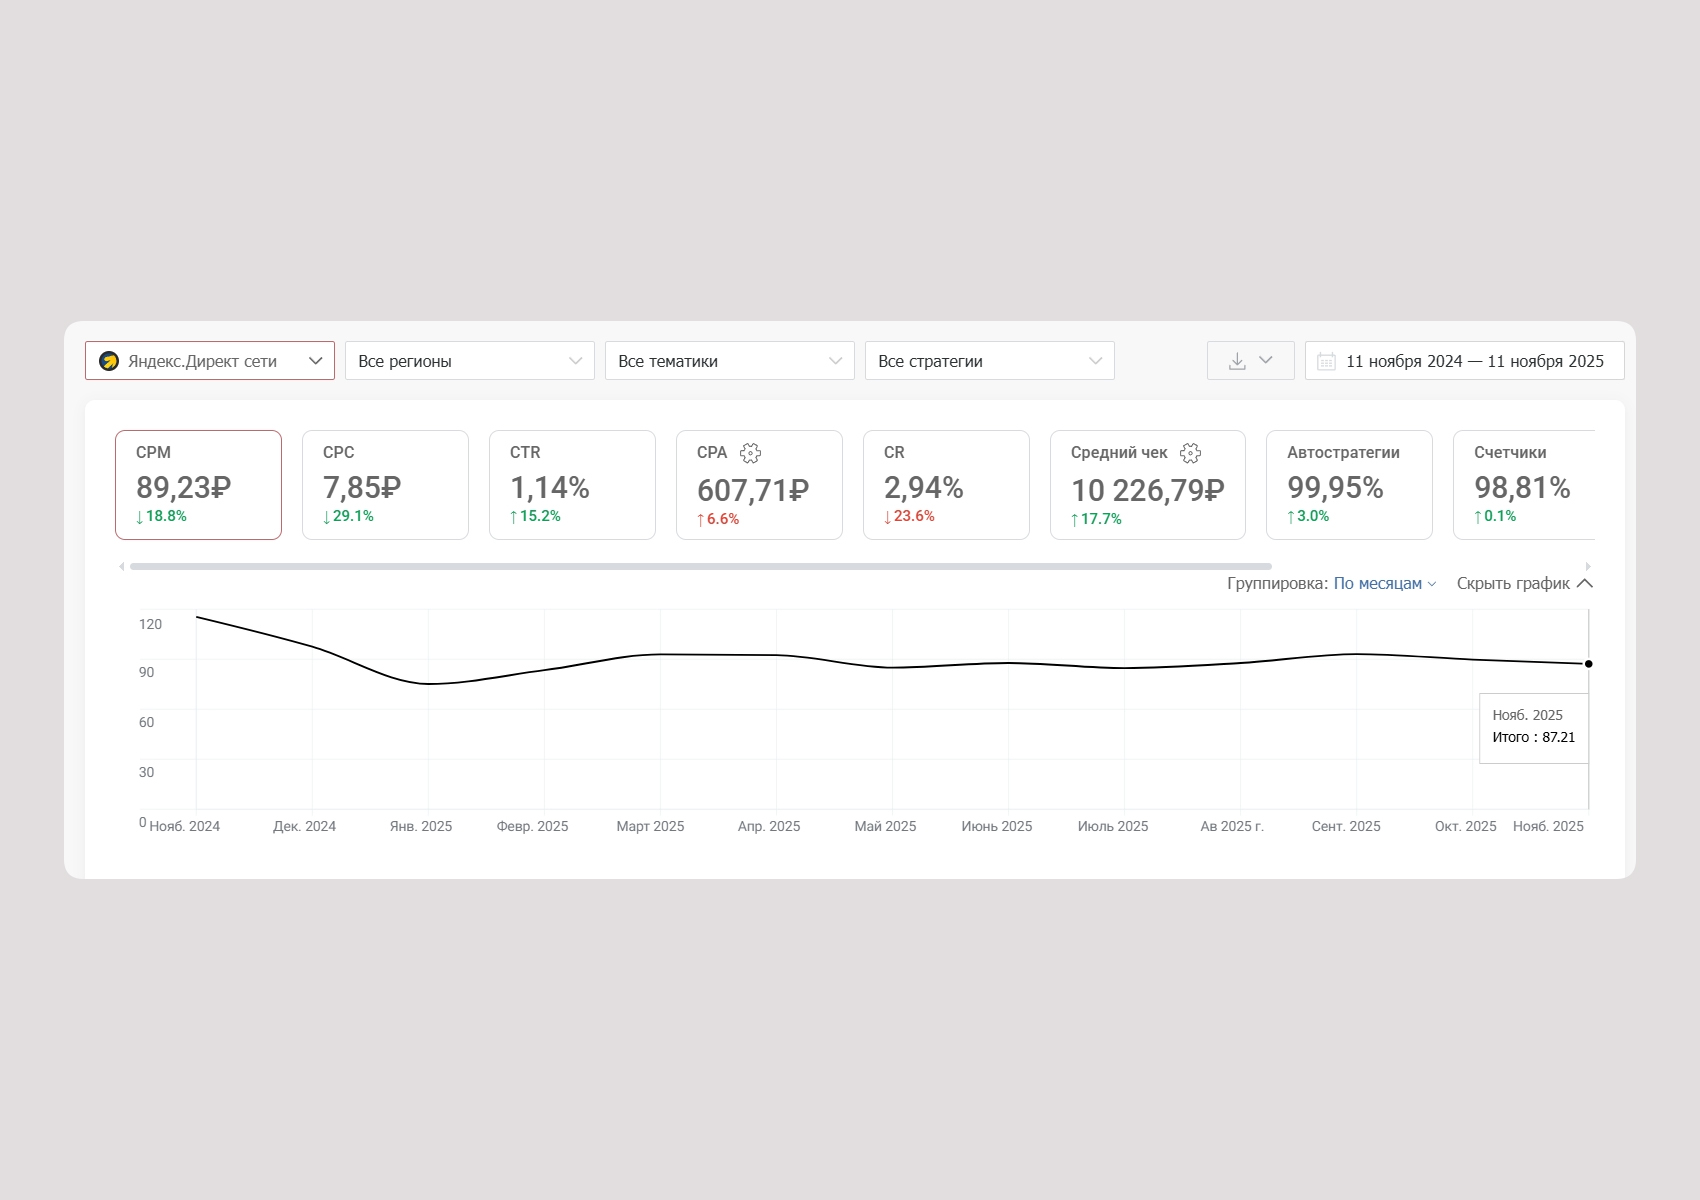
Task: Open the Яндекс.Директ сети dropdown
Action: point(210,361)
